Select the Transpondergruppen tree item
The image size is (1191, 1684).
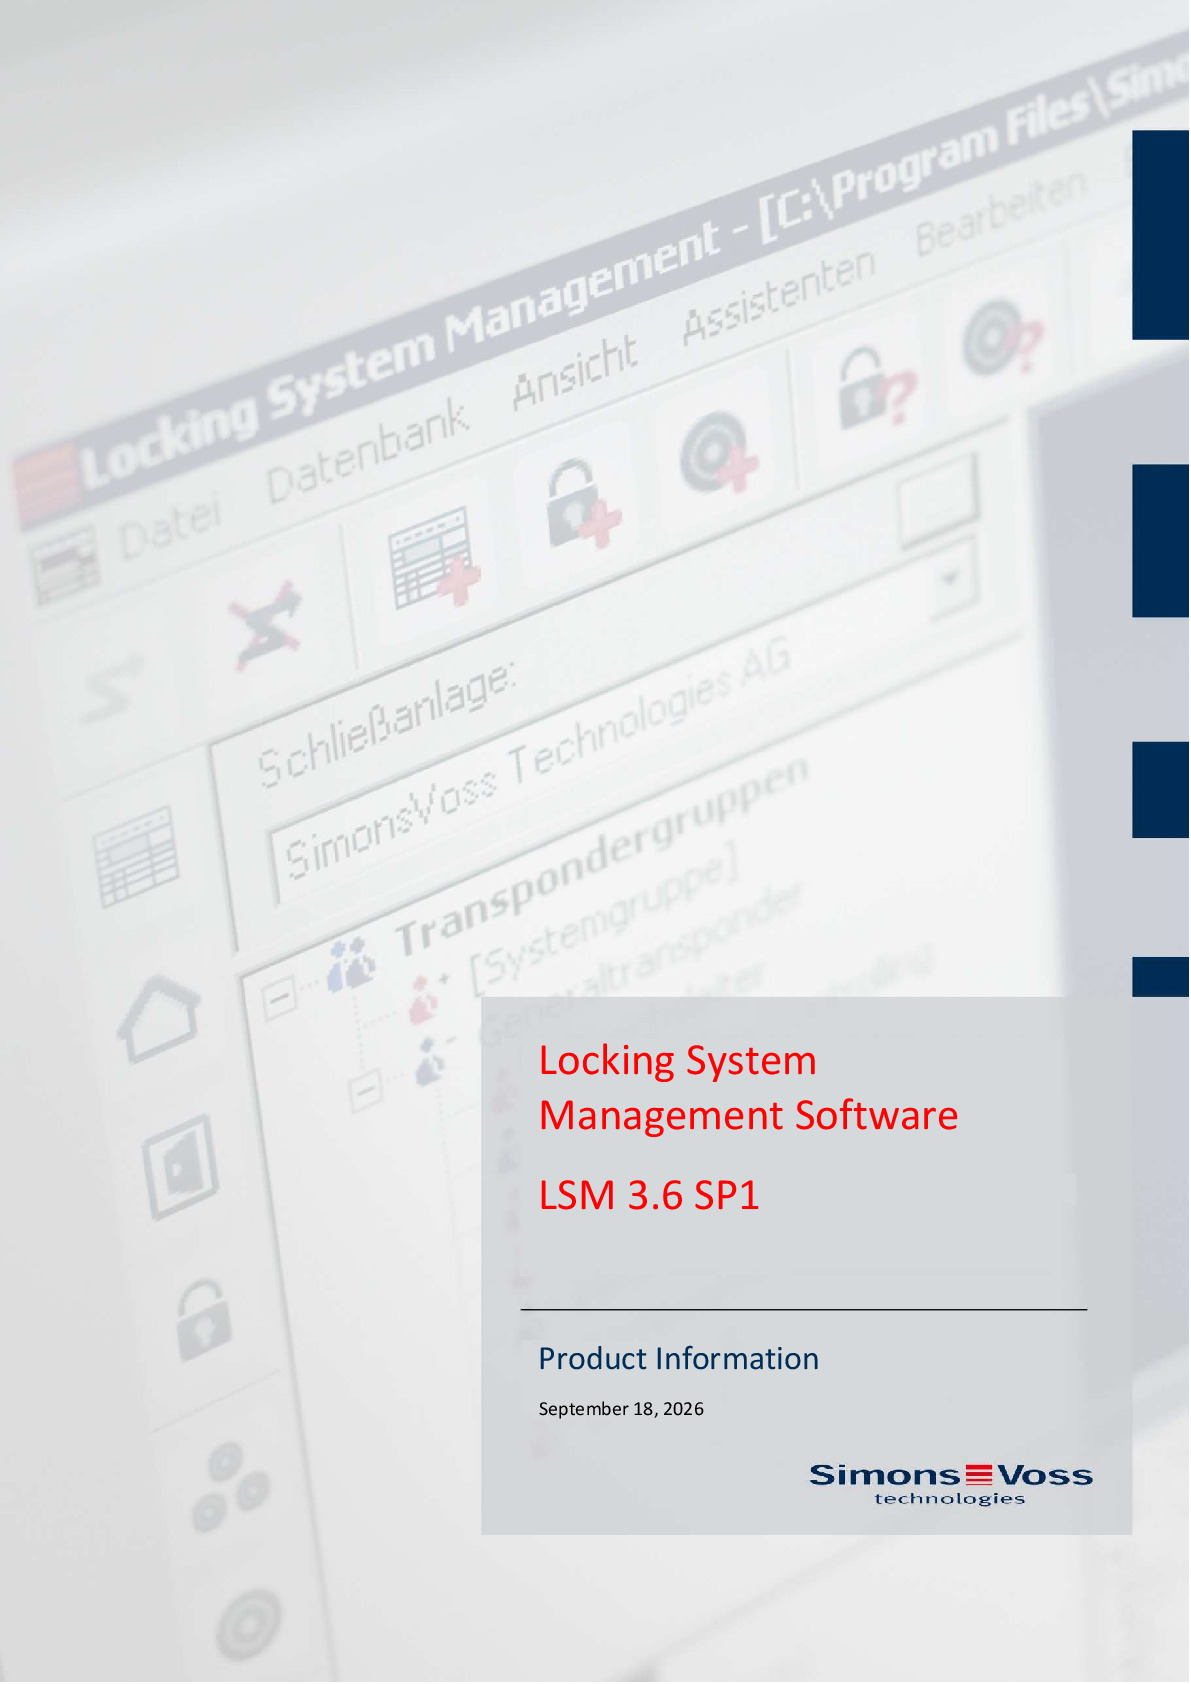(602, 856)
